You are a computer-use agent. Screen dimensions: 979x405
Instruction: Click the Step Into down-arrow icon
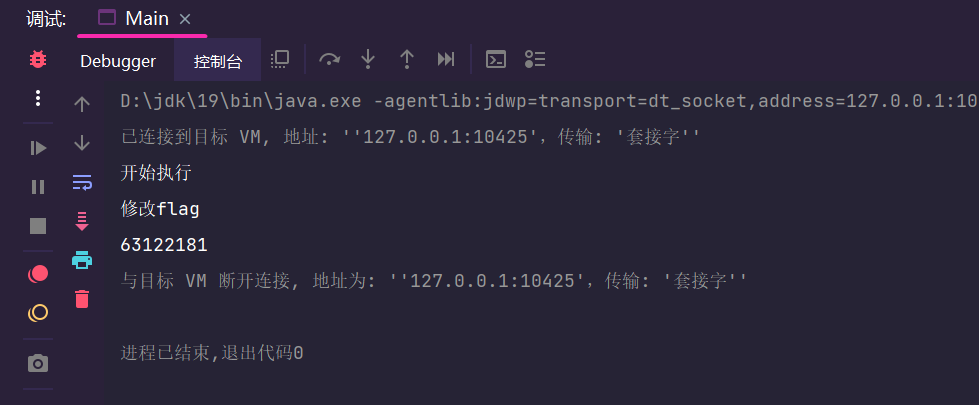point(368,59)
